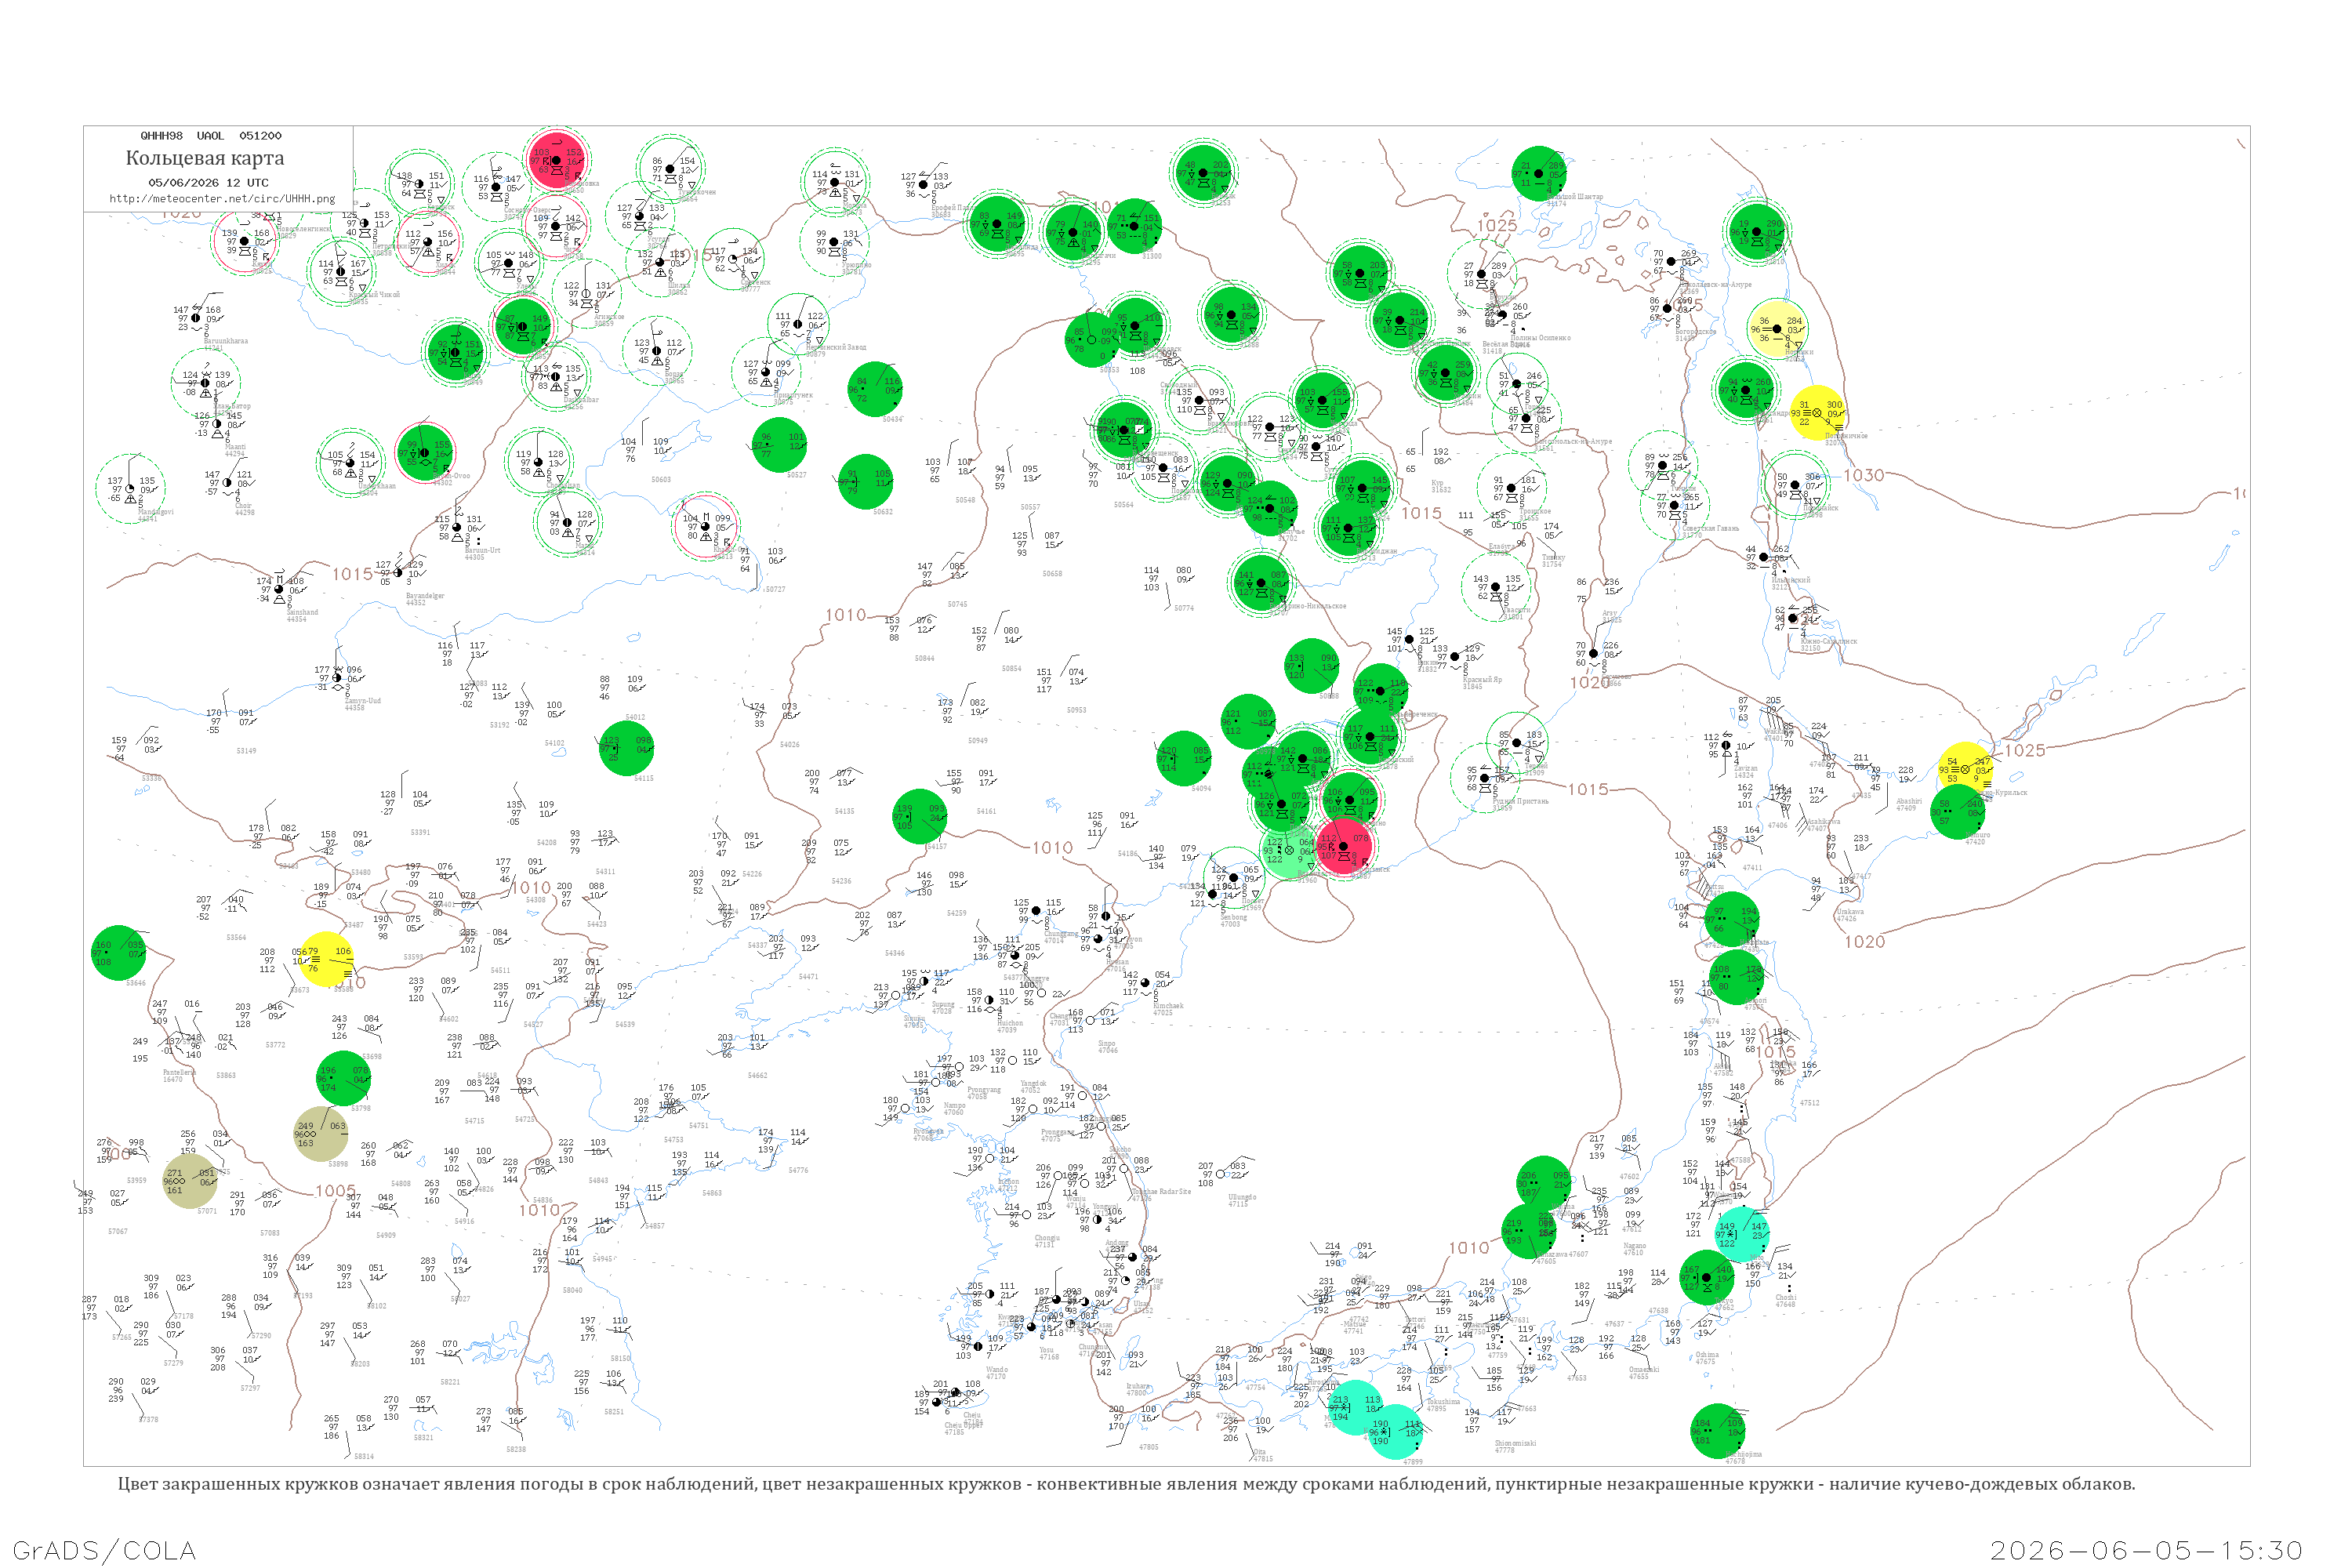Image resolution: width=2352 pixels, height=1568 pixels.
Task: Click the Maanti station label
Action: [x=235, y=447]
